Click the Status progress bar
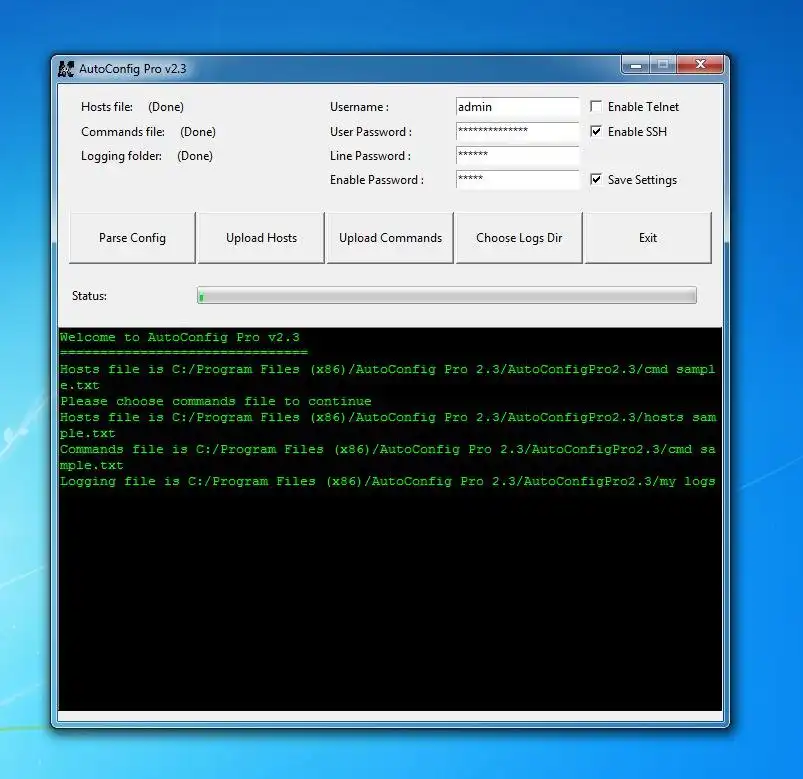This screenshot has height=779, width=803. pos(447,296)
